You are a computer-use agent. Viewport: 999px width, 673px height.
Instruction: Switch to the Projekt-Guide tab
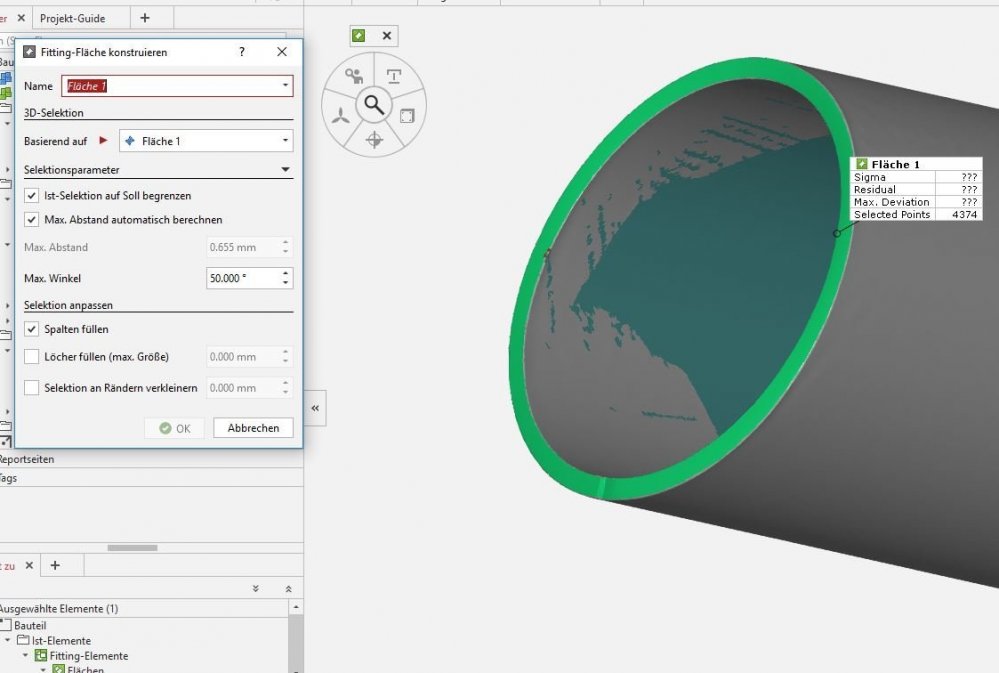click(72, 18)
